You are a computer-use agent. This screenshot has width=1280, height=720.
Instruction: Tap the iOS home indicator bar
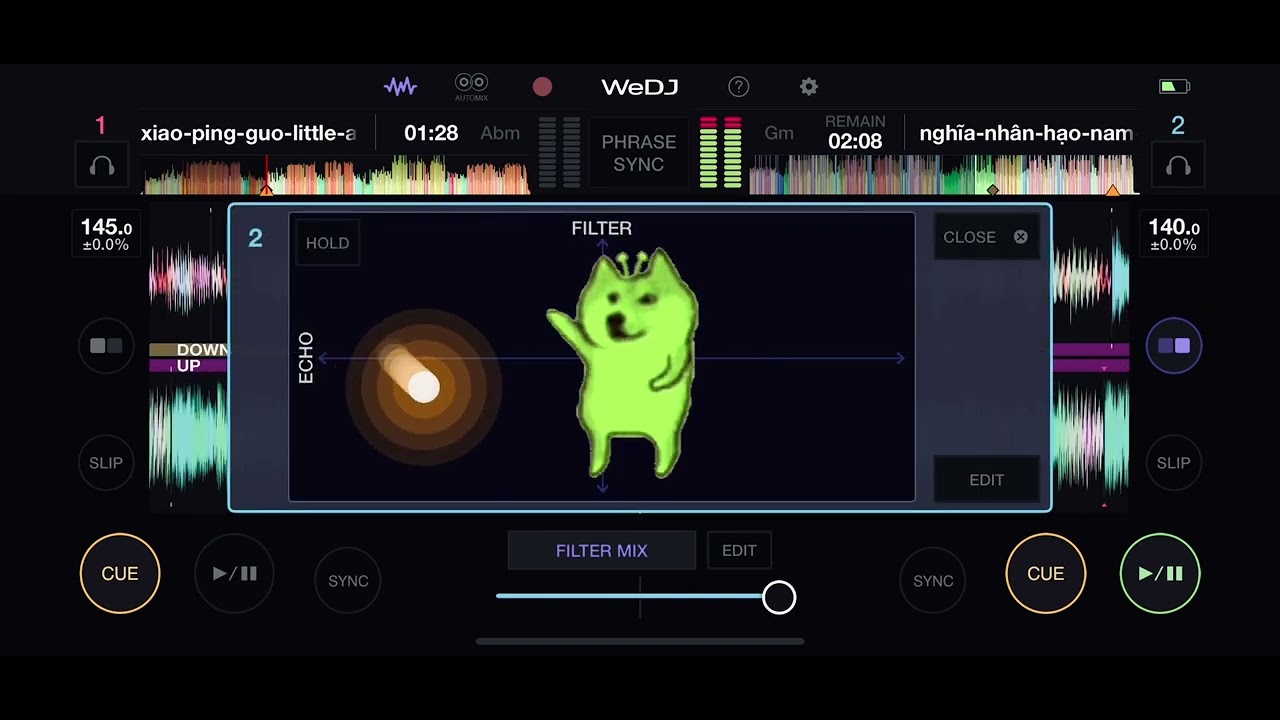pyautogui.click(x=640, y=641)
